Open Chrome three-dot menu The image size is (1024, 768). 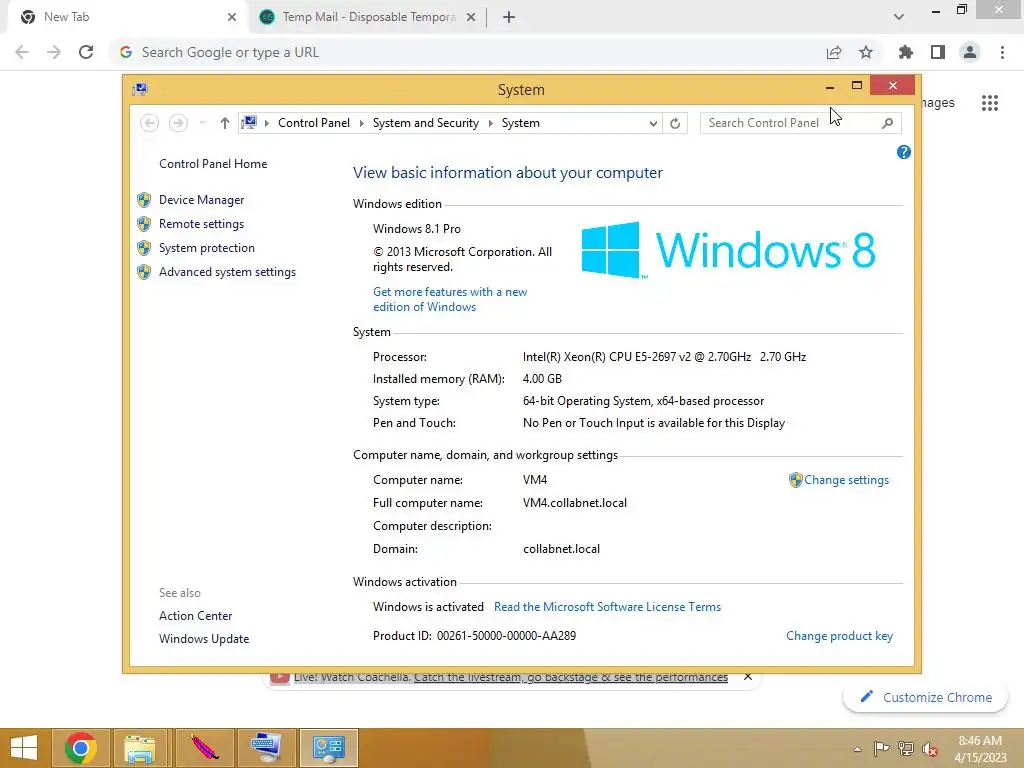[1002, 52]
